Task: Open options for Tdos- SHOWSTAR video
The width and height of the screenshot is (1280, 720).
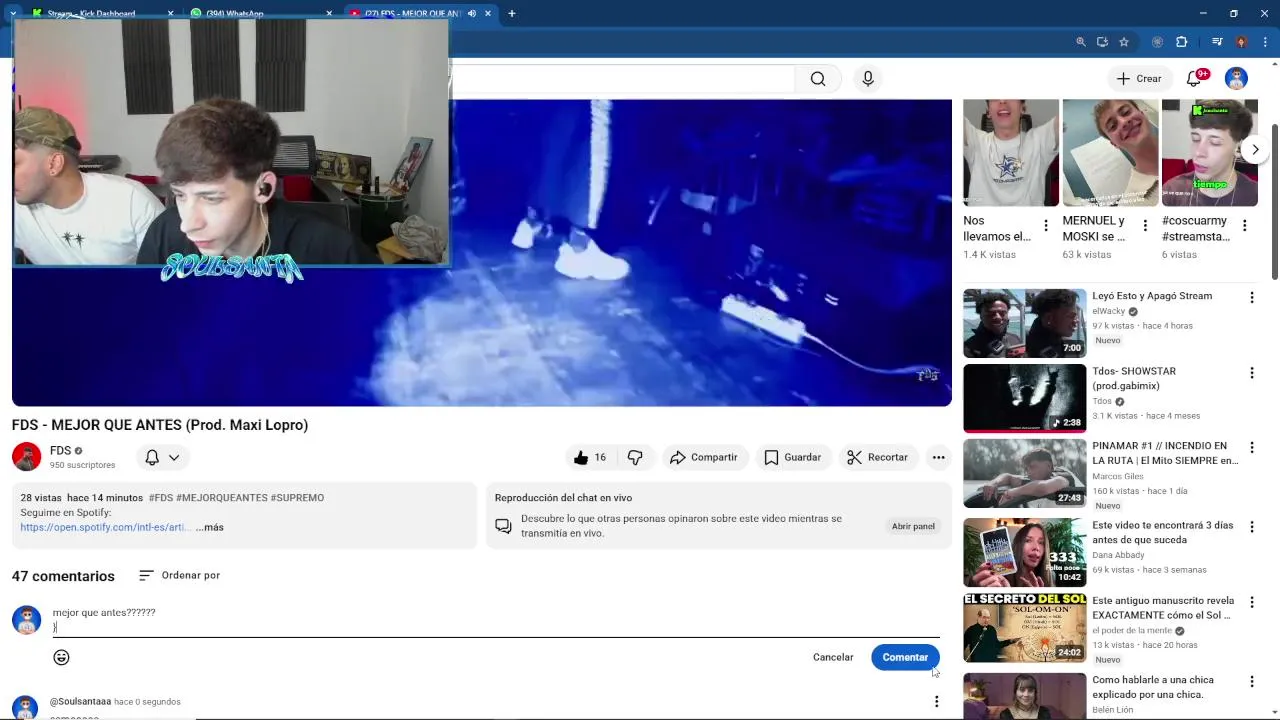Action: 1251,373
